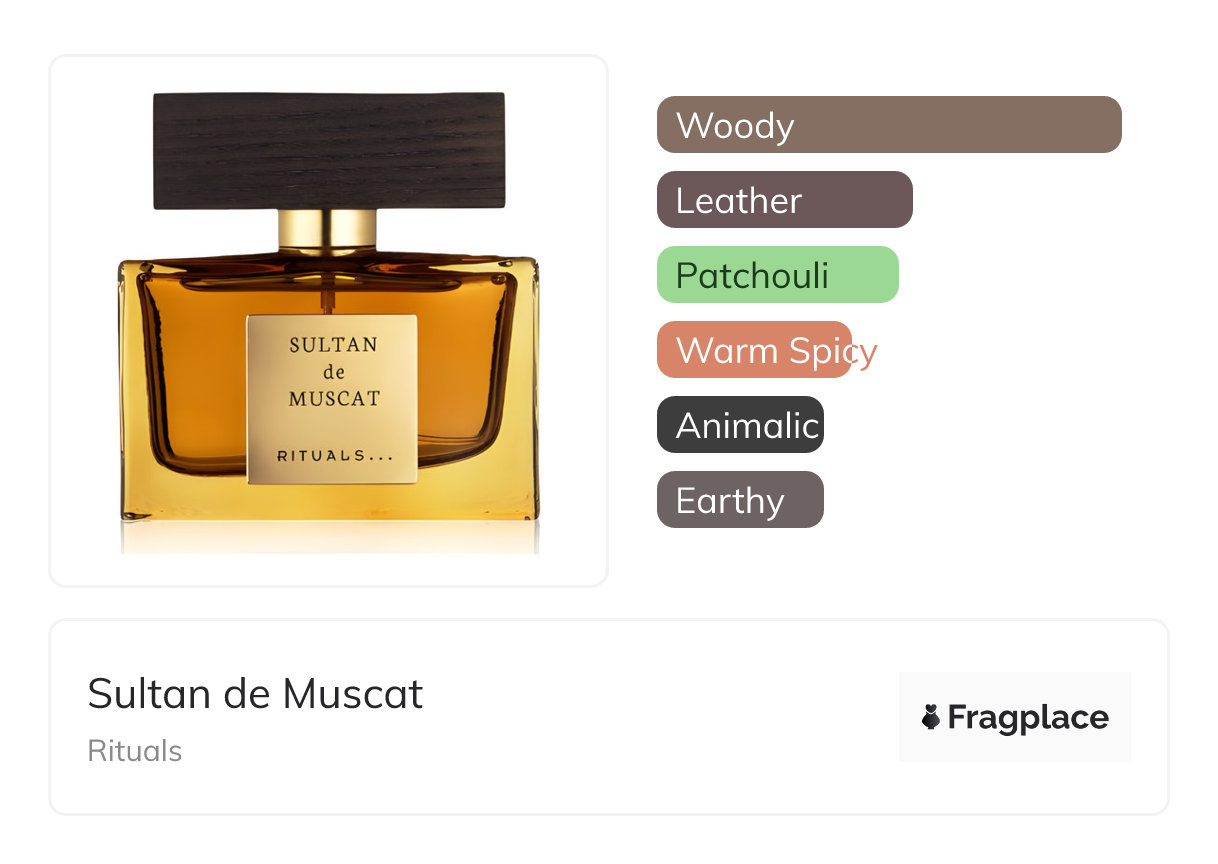1218x864 pixels.
Task: Click the Earthy accord bar
Action: click(x=740, y=500)
